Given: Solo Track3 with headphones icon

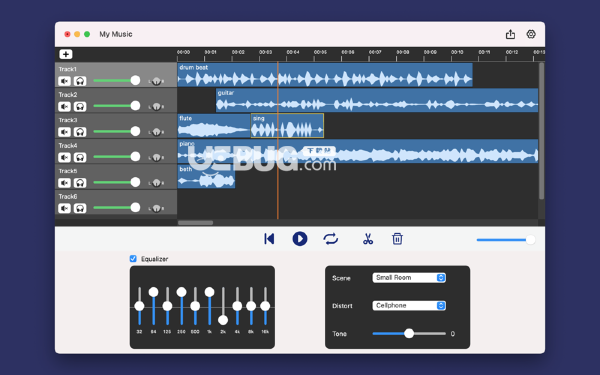Looking at the screenshot, I should pyautogui.click(x=80, y=132).
